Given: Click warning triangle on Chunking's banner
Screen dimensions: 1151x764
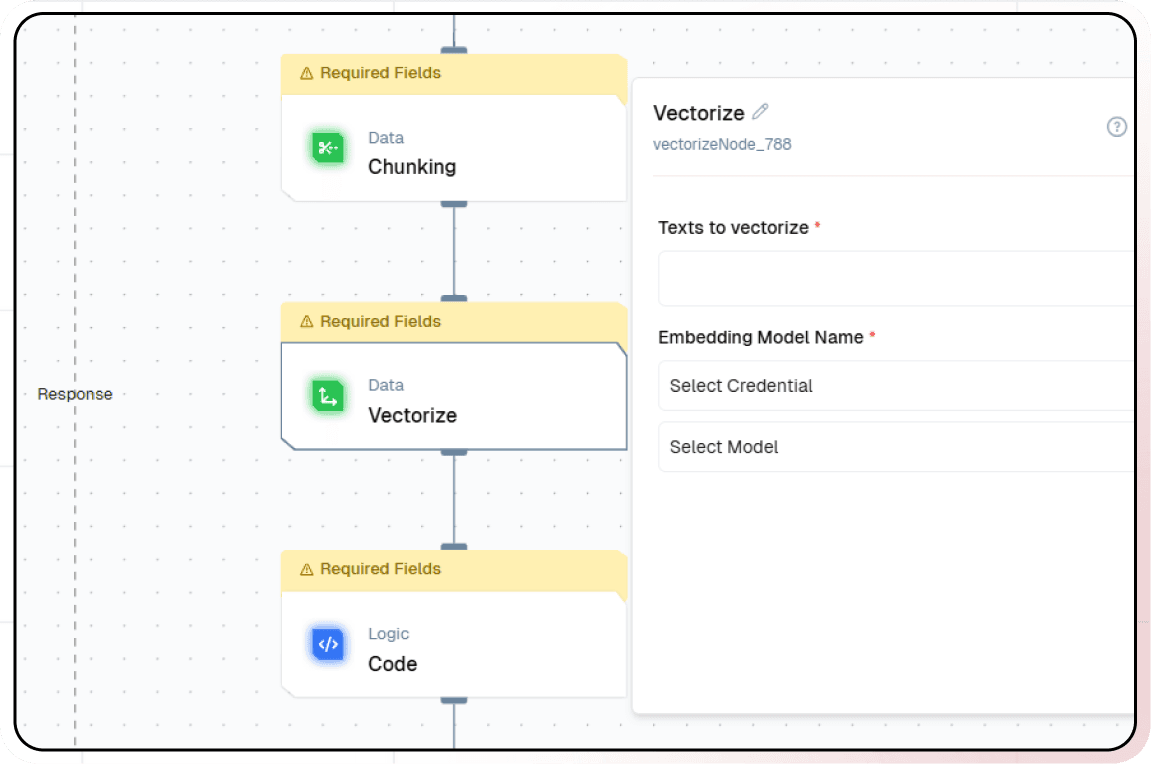Looking at the screenshot, I should (x=307, y=74).
